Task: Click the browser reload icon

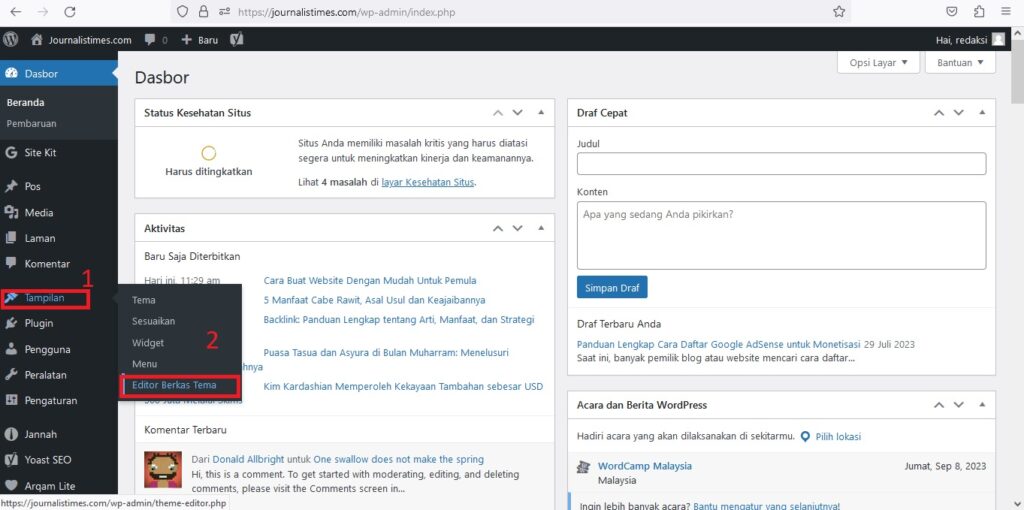Action: coord(69,12)
